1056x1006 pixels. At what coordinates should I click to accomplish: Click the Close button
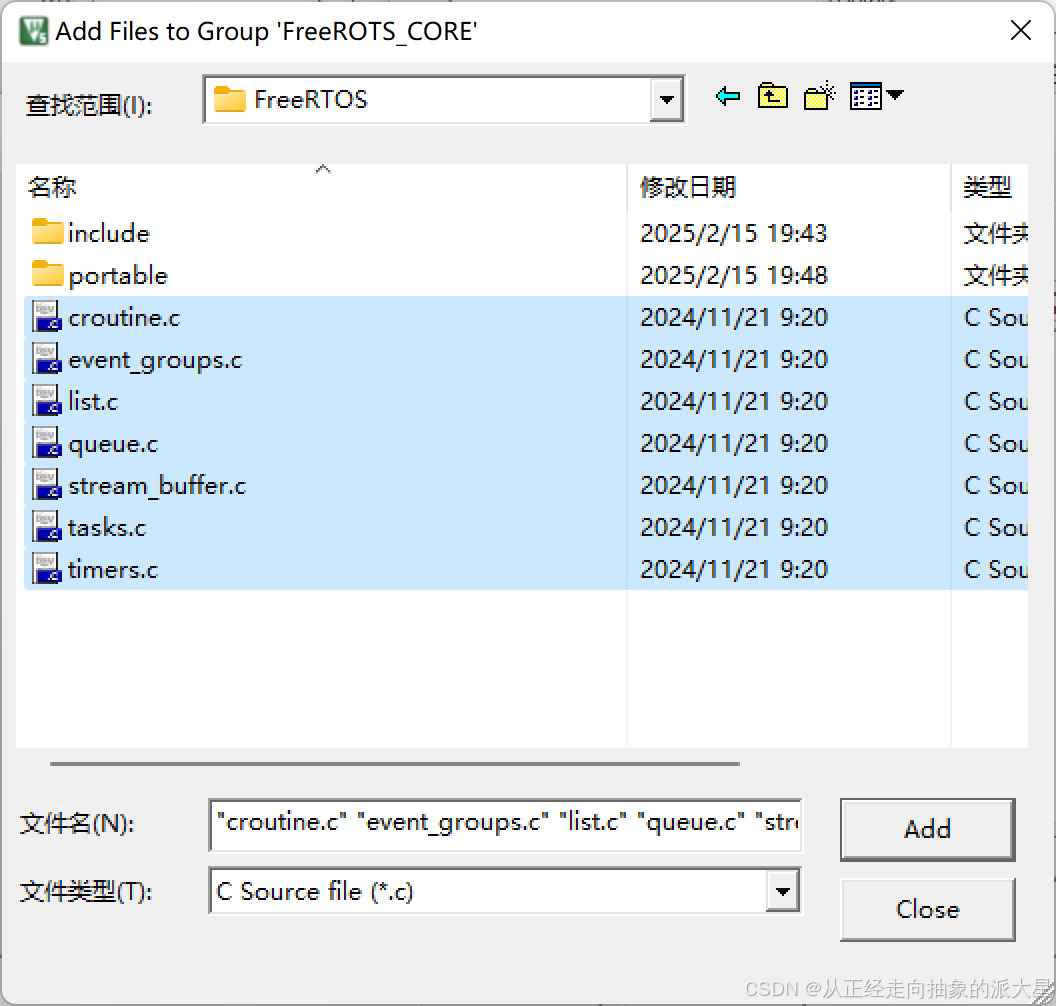pos(927,909)
